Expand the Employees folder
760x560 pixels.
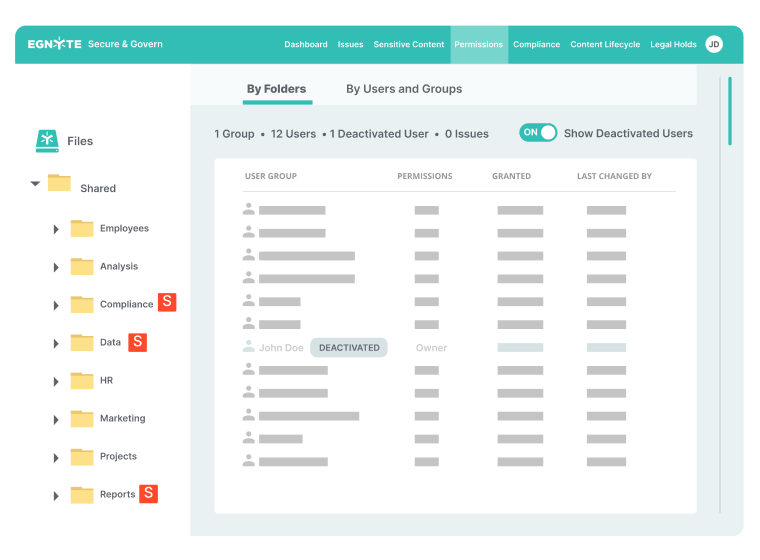[x=56, y=229]
